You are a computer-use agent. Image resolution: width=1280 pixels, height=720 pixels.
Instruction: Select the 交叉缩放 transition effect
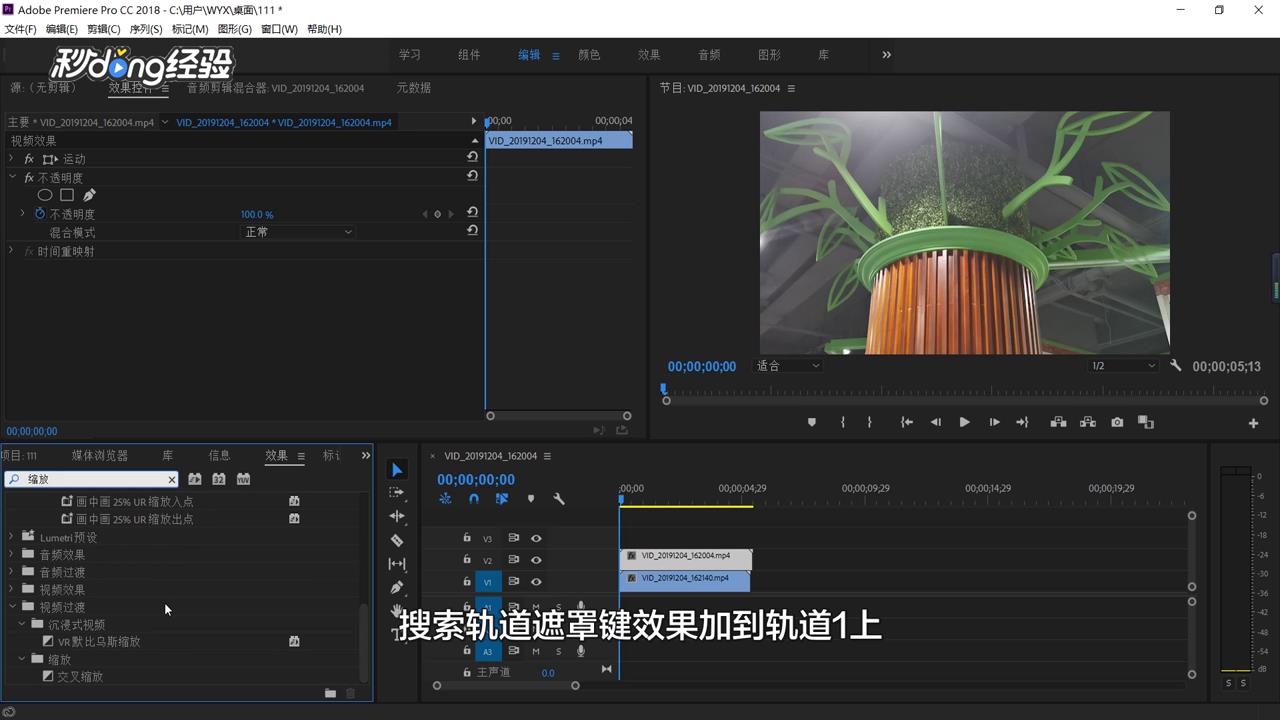80,677
